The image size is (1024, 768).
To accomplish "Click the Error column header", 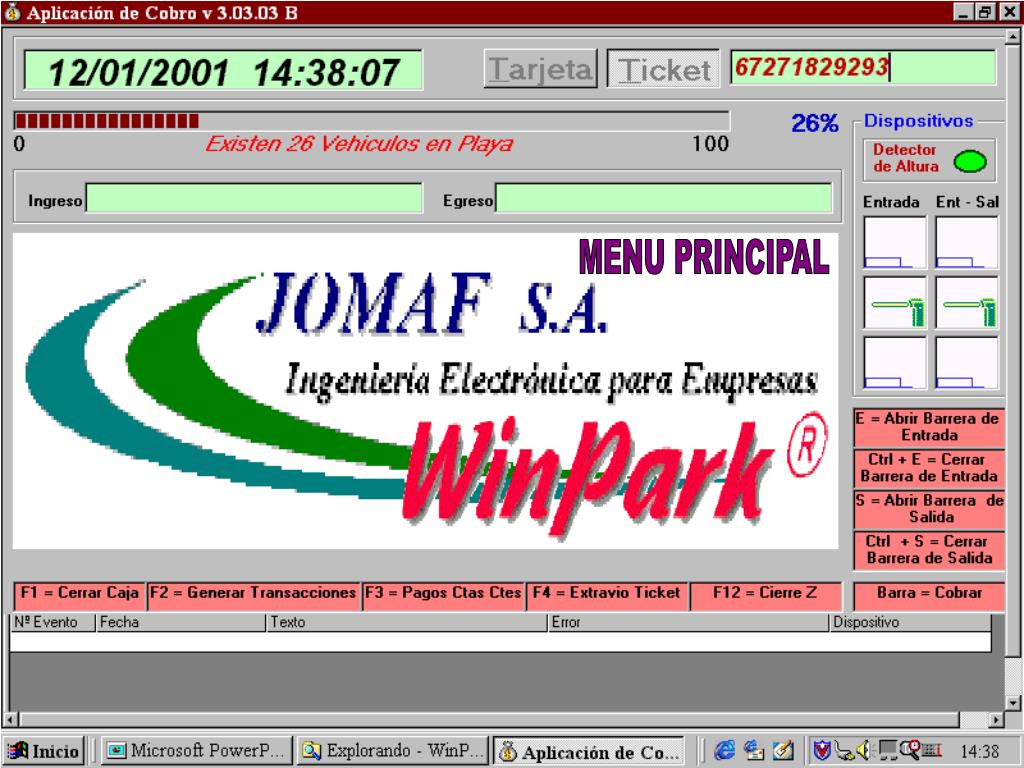I will [689, 622].
